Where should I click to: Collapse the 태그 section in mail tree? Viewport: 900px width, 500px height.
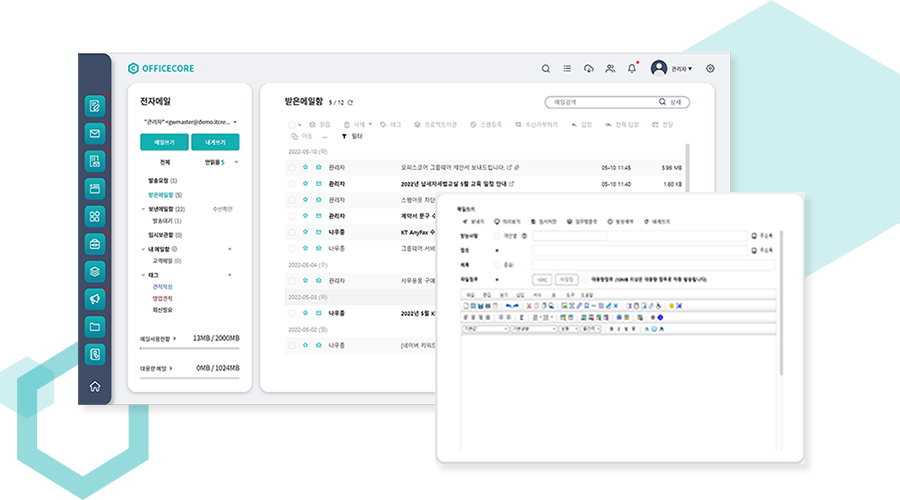coord(144,273)
